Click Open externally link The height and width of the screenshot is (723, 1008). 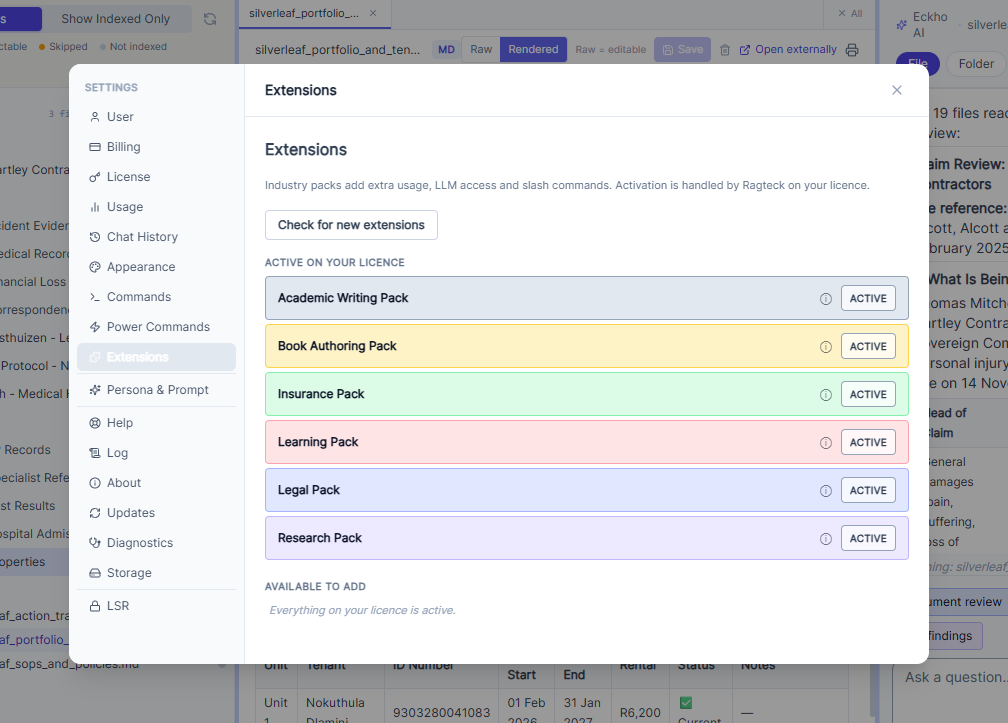coord(788,49)
